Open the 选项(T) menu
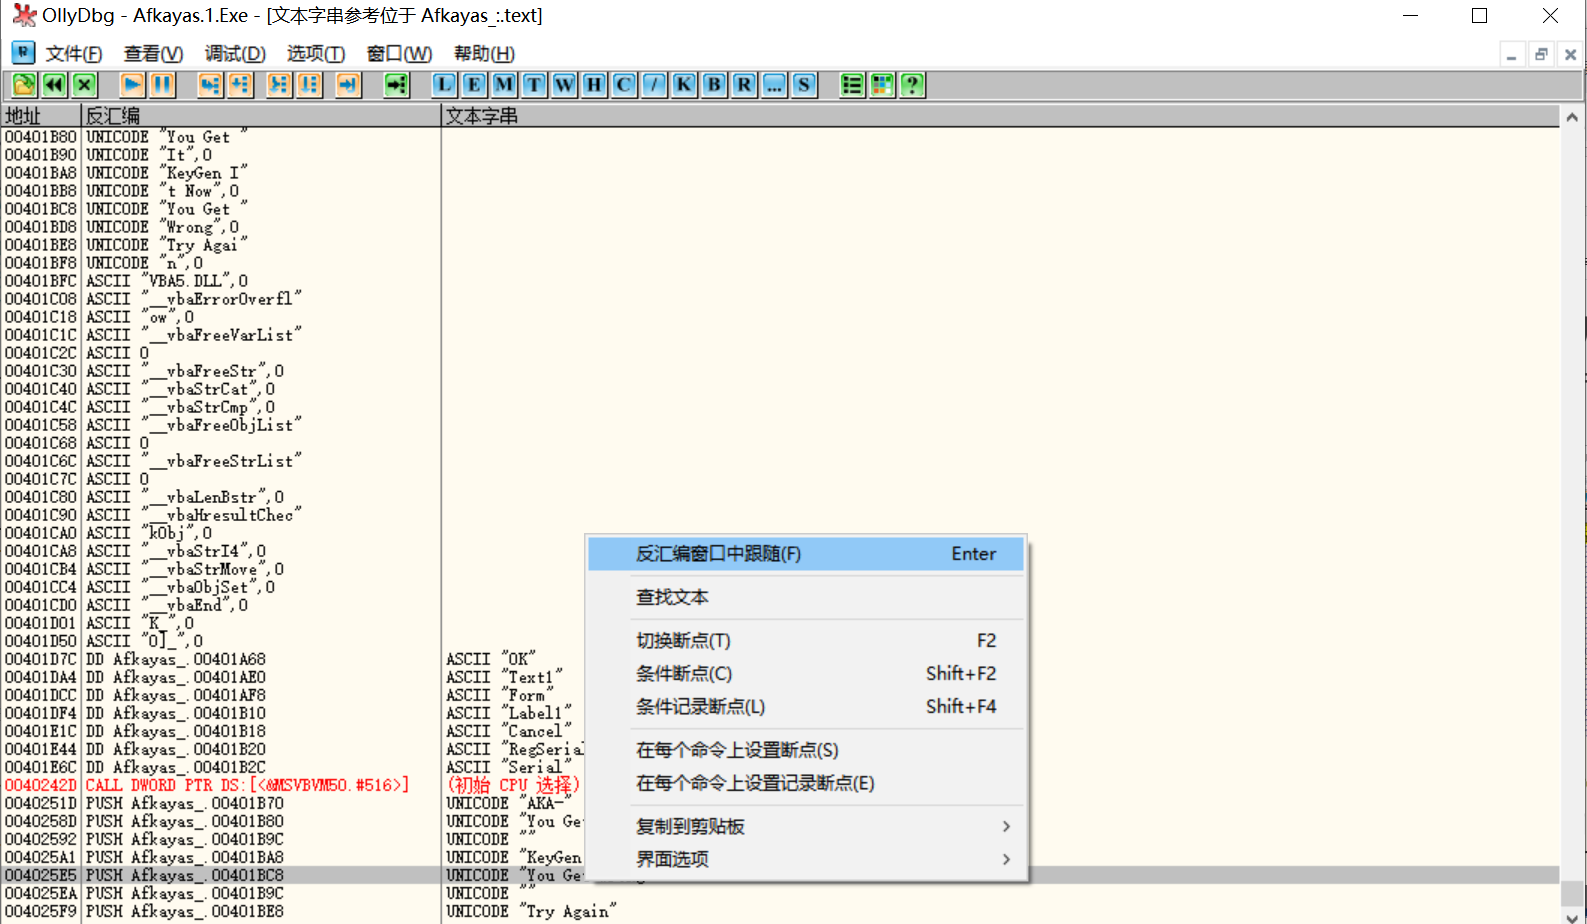The image size is (1587, 924). click(316, 54)
